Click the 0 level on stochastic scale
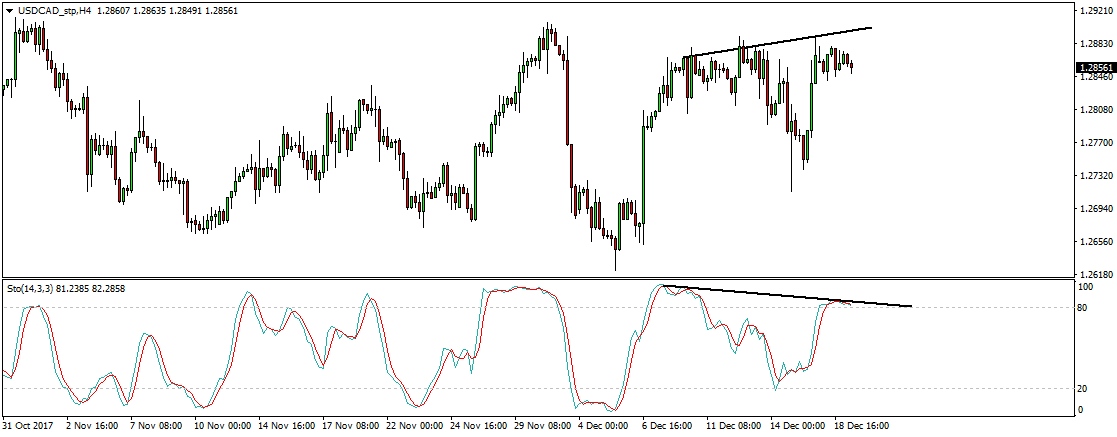The height and width of the screenshot is (437, 1117). pyautogui.click(x=1083, y=409)
